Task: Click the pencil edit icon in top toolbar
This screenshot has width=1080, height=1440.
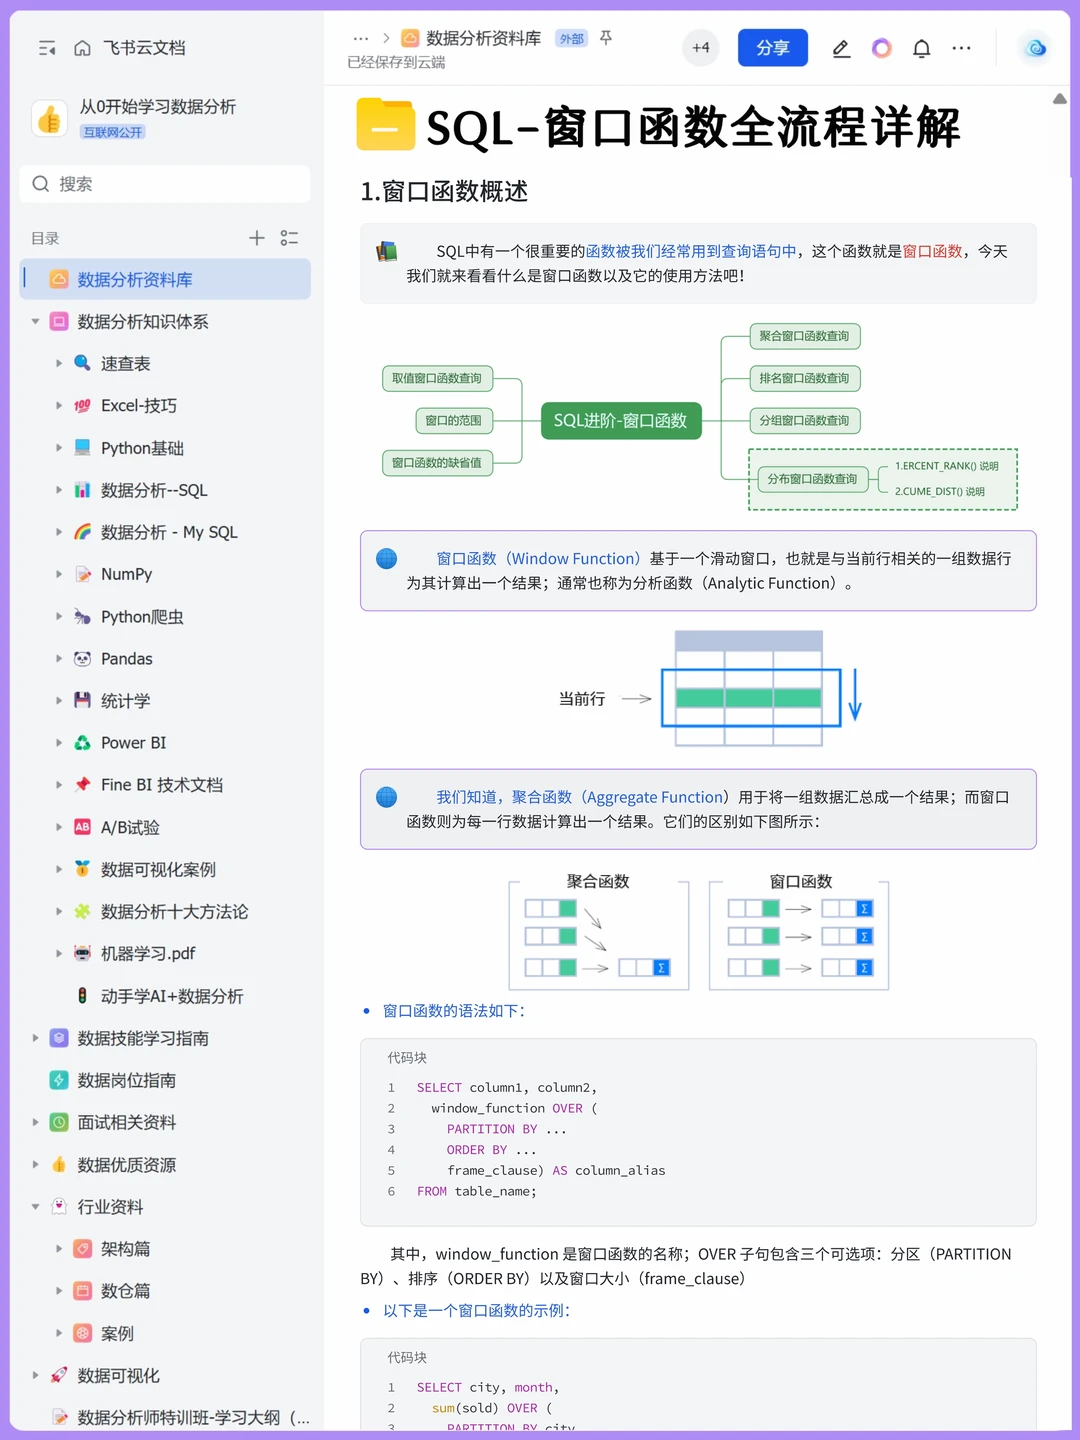Action: pos(841,47)
